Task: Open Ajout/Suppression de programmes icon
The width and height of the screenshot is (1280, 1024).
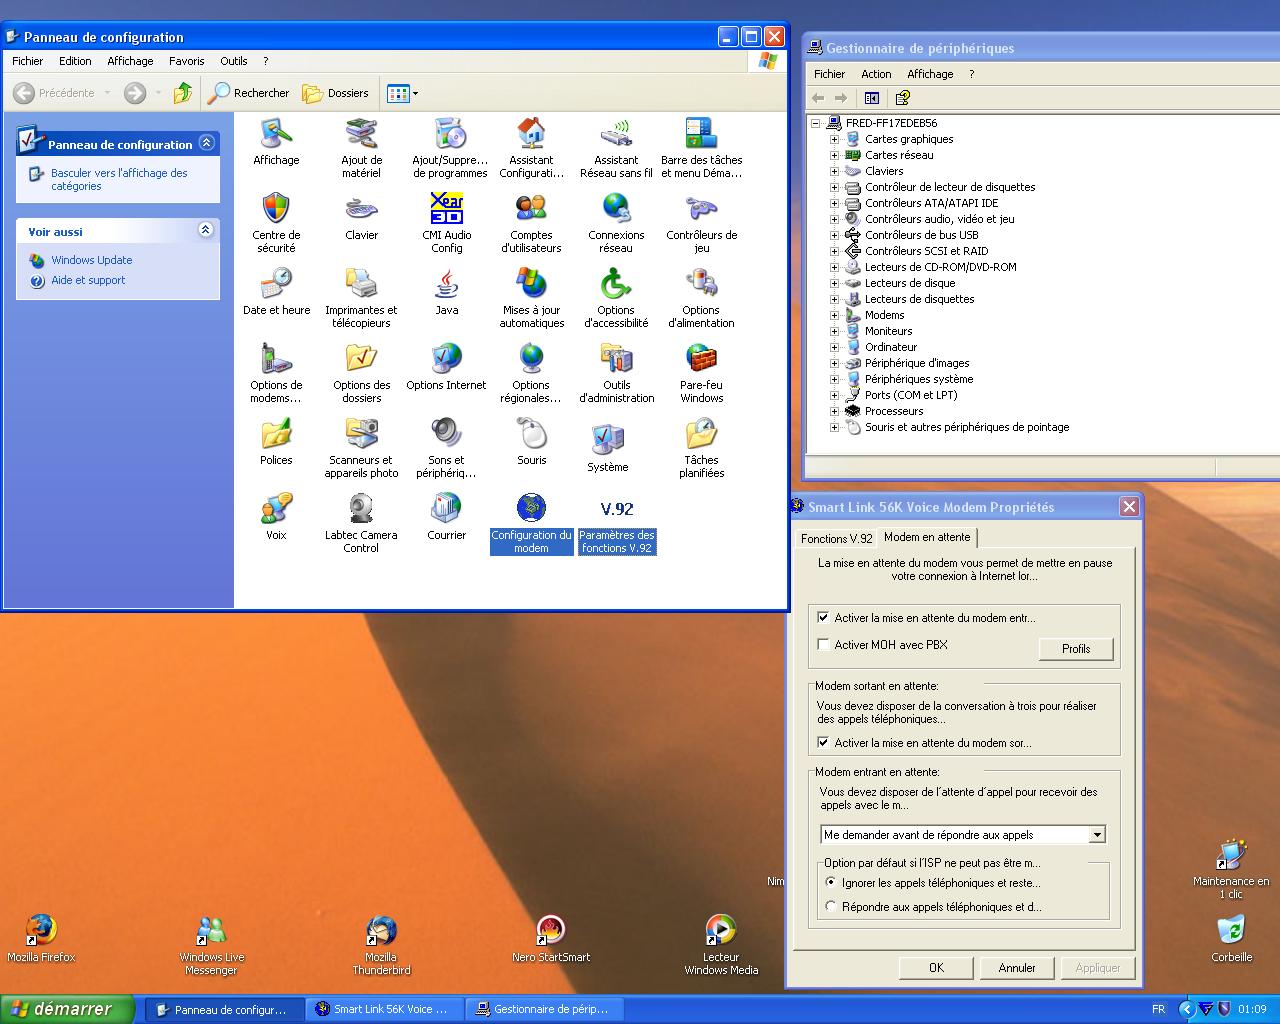Action: (450, 134)
